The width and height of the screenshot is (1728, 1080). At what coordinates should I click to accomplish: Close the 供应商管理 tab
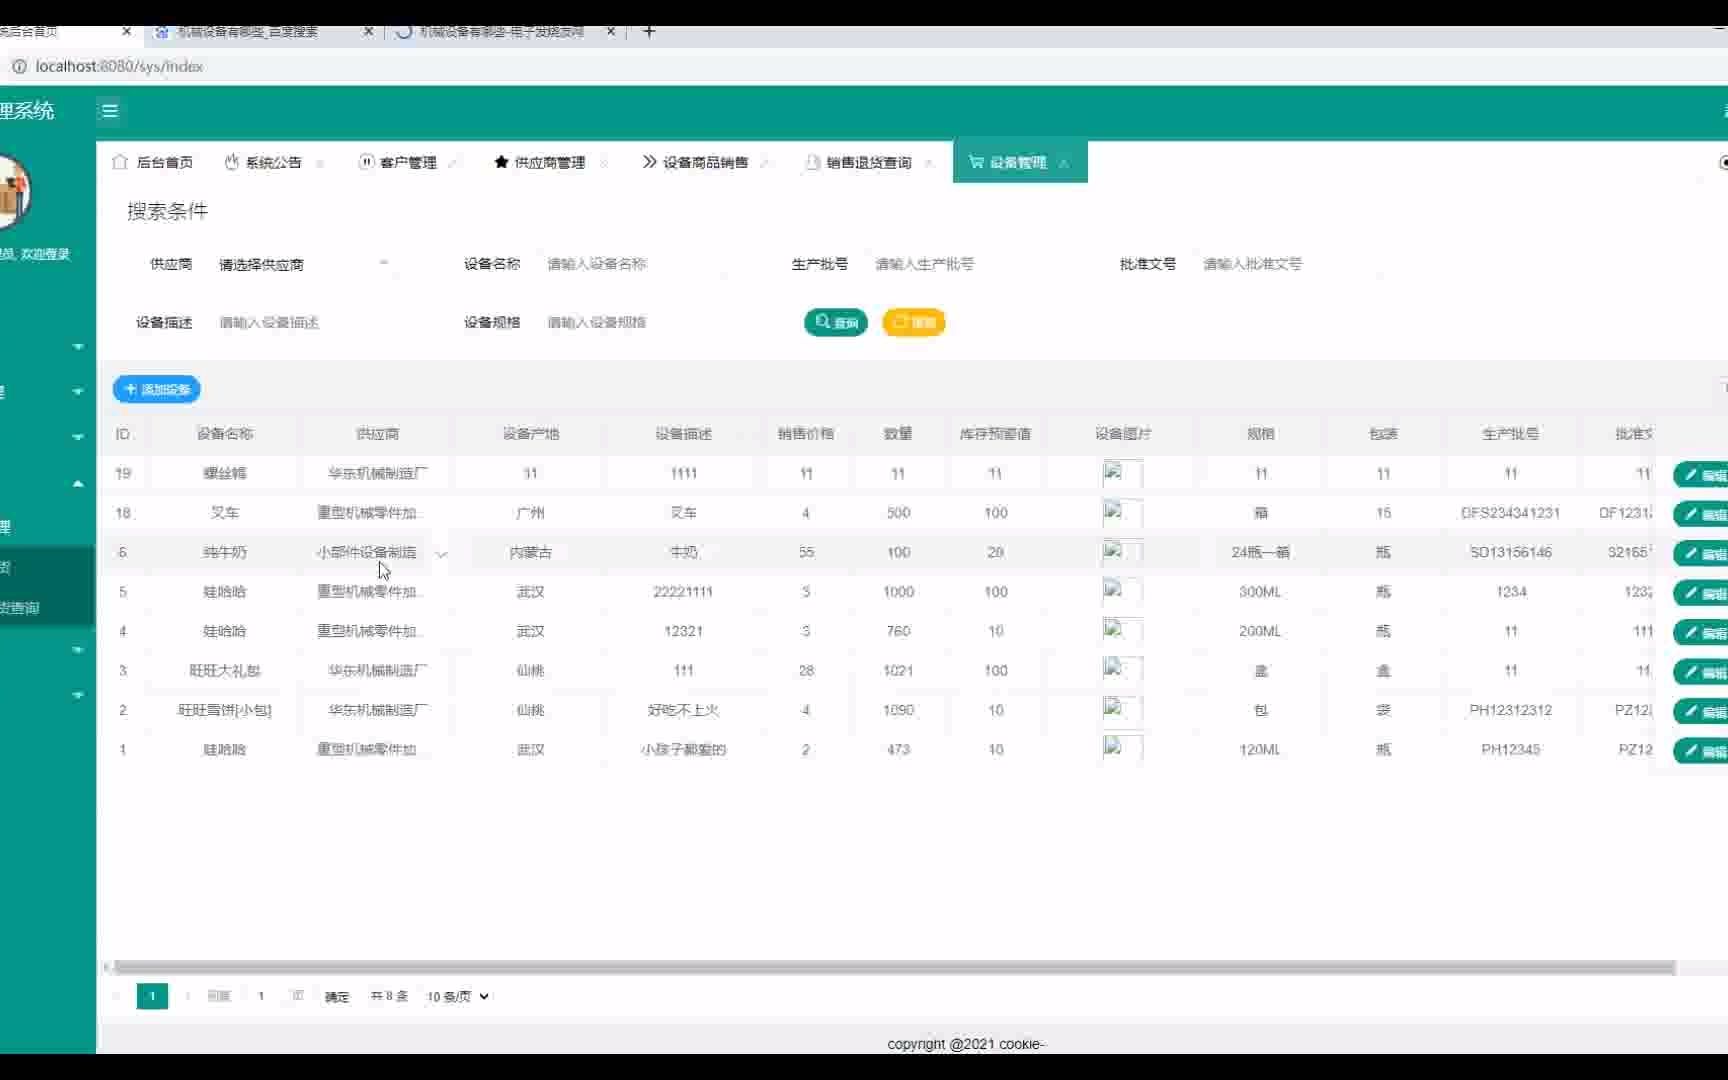tap(603, 163)
